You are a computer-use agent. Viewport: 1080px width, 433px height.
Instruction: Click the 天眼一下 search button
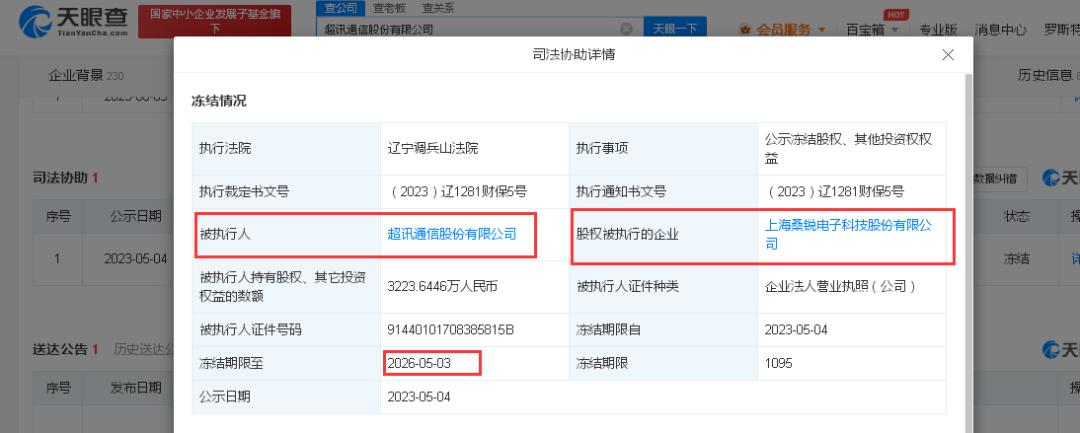tap(675, 29)
